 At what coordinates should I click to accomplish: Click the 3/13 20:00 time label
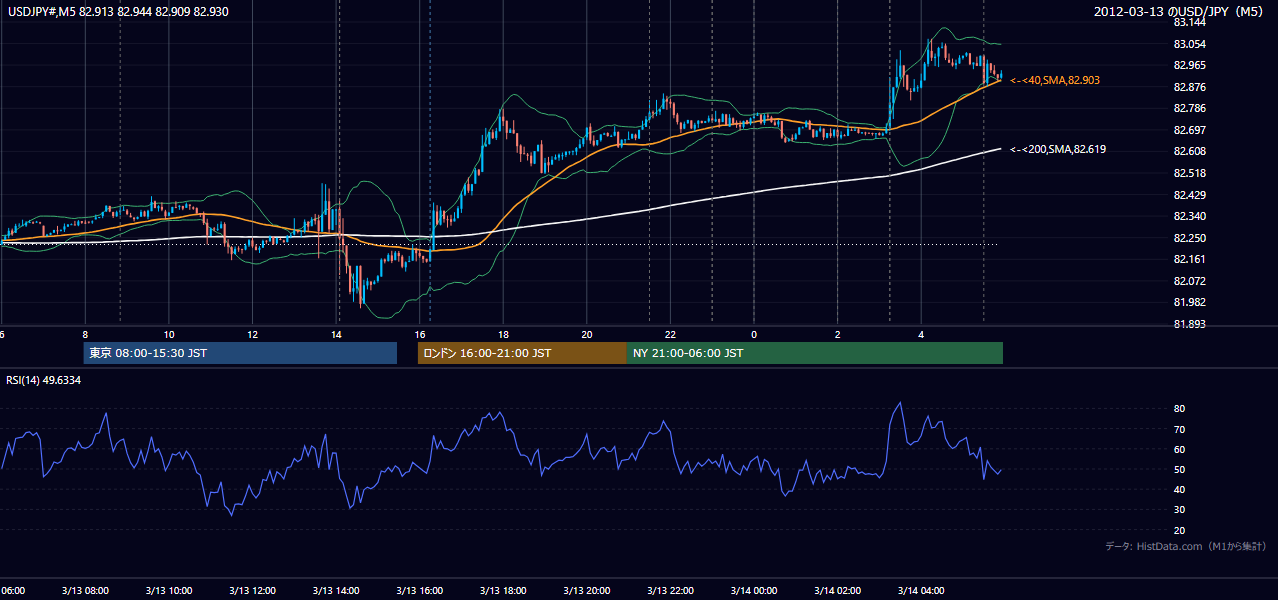(587, 591)
